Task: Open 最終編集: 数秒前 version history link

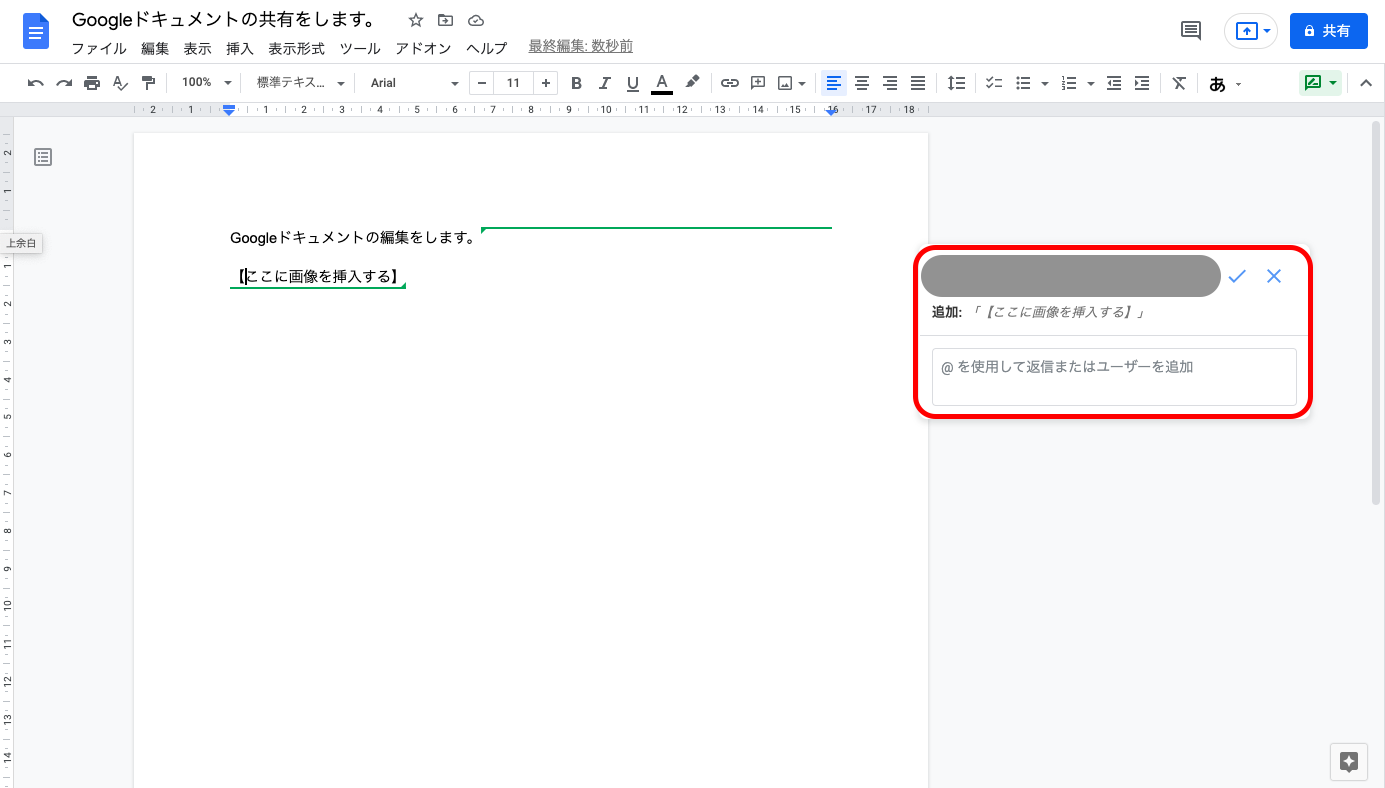Action: [x=580, y=47]
